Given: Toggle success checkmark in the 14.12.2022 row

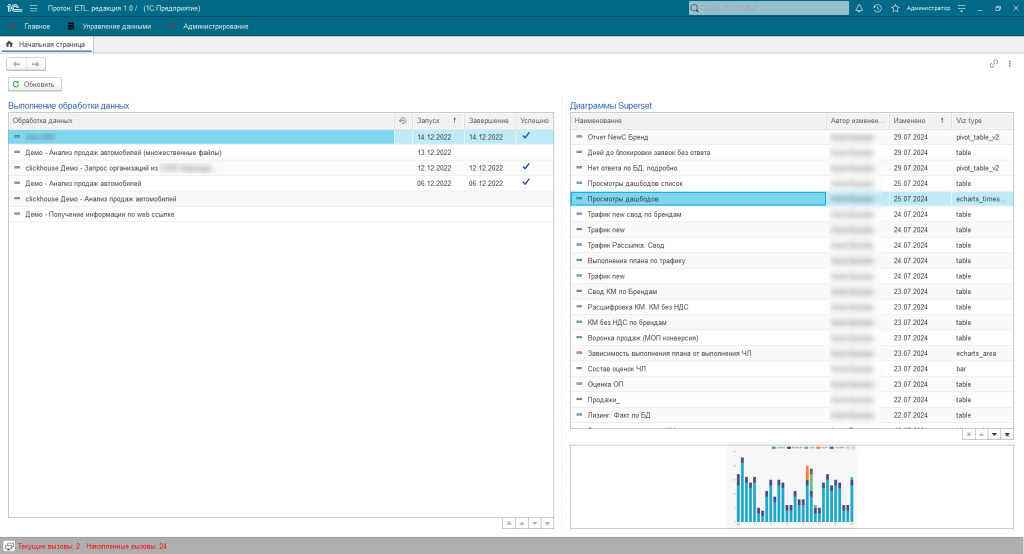Looking at the screenshot, I should (x=526, y=136).
